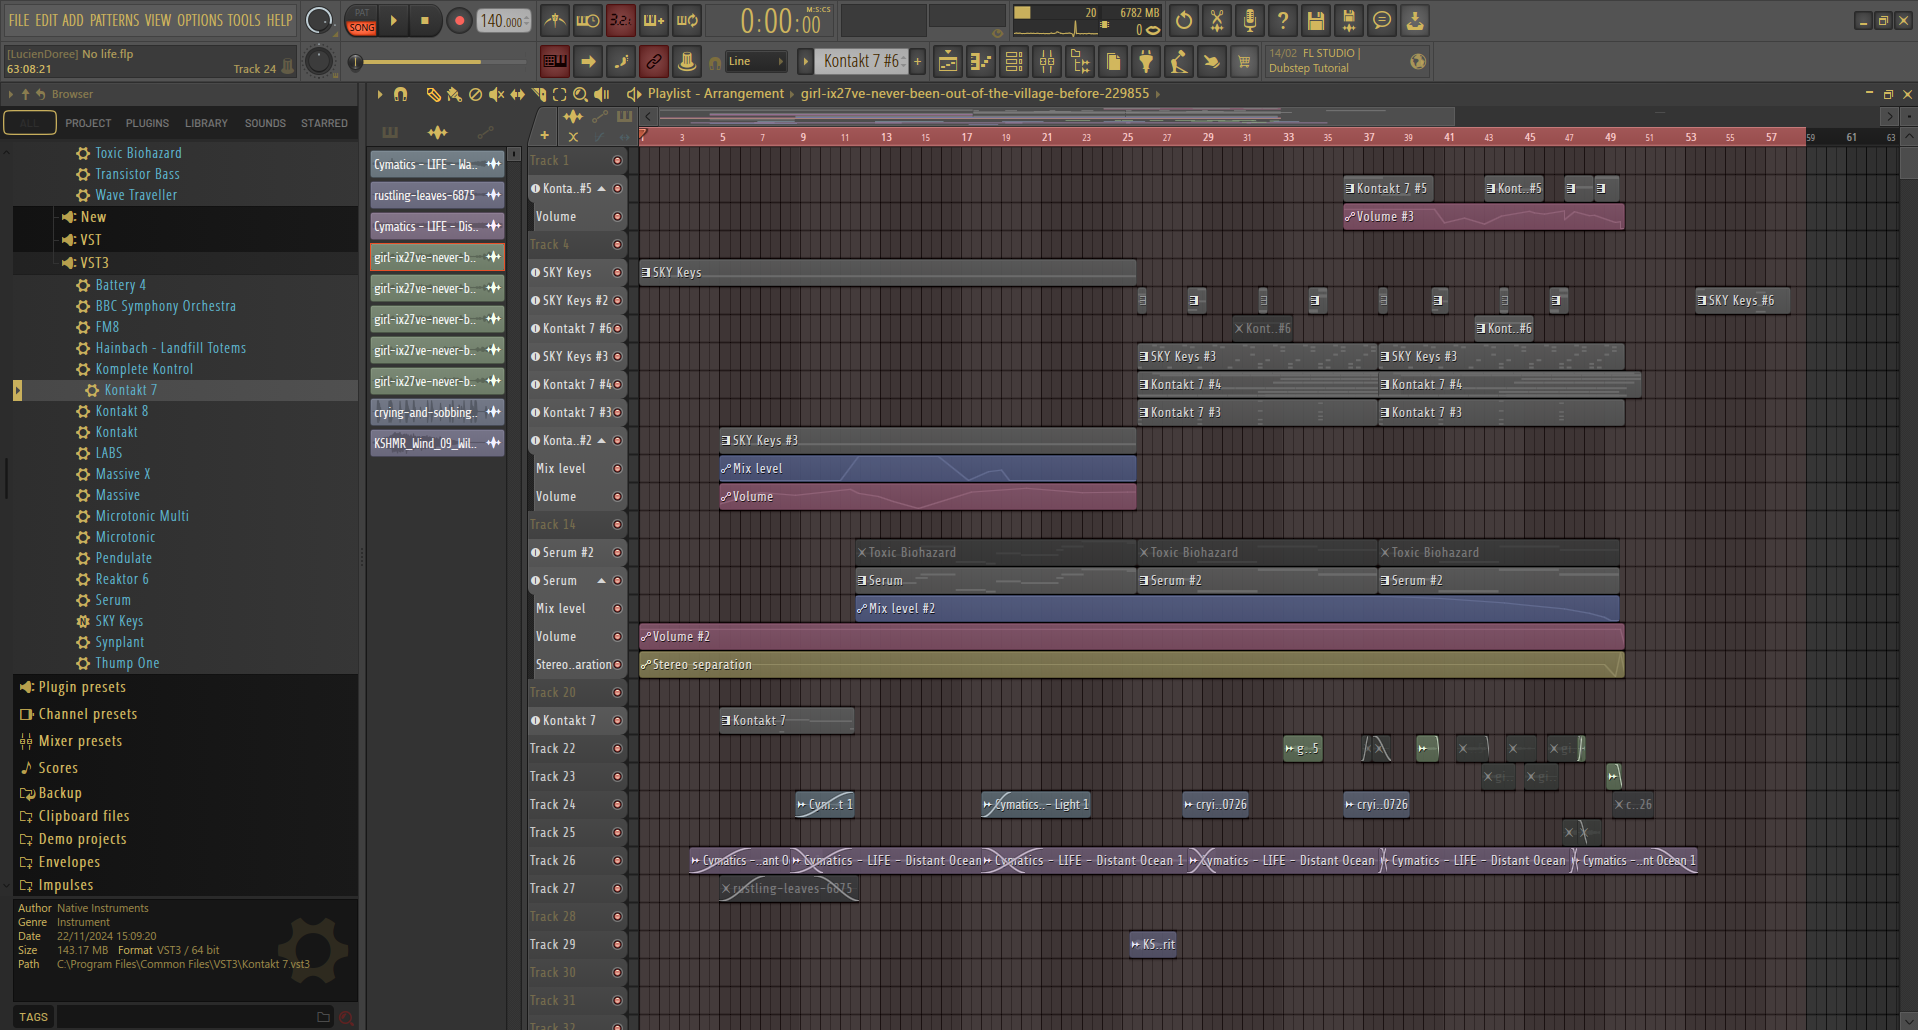Viewport: 1918px width, 1030px height.
Task: Select the Zoom magnifier tool in Playlist
Action: coord(581,94)
